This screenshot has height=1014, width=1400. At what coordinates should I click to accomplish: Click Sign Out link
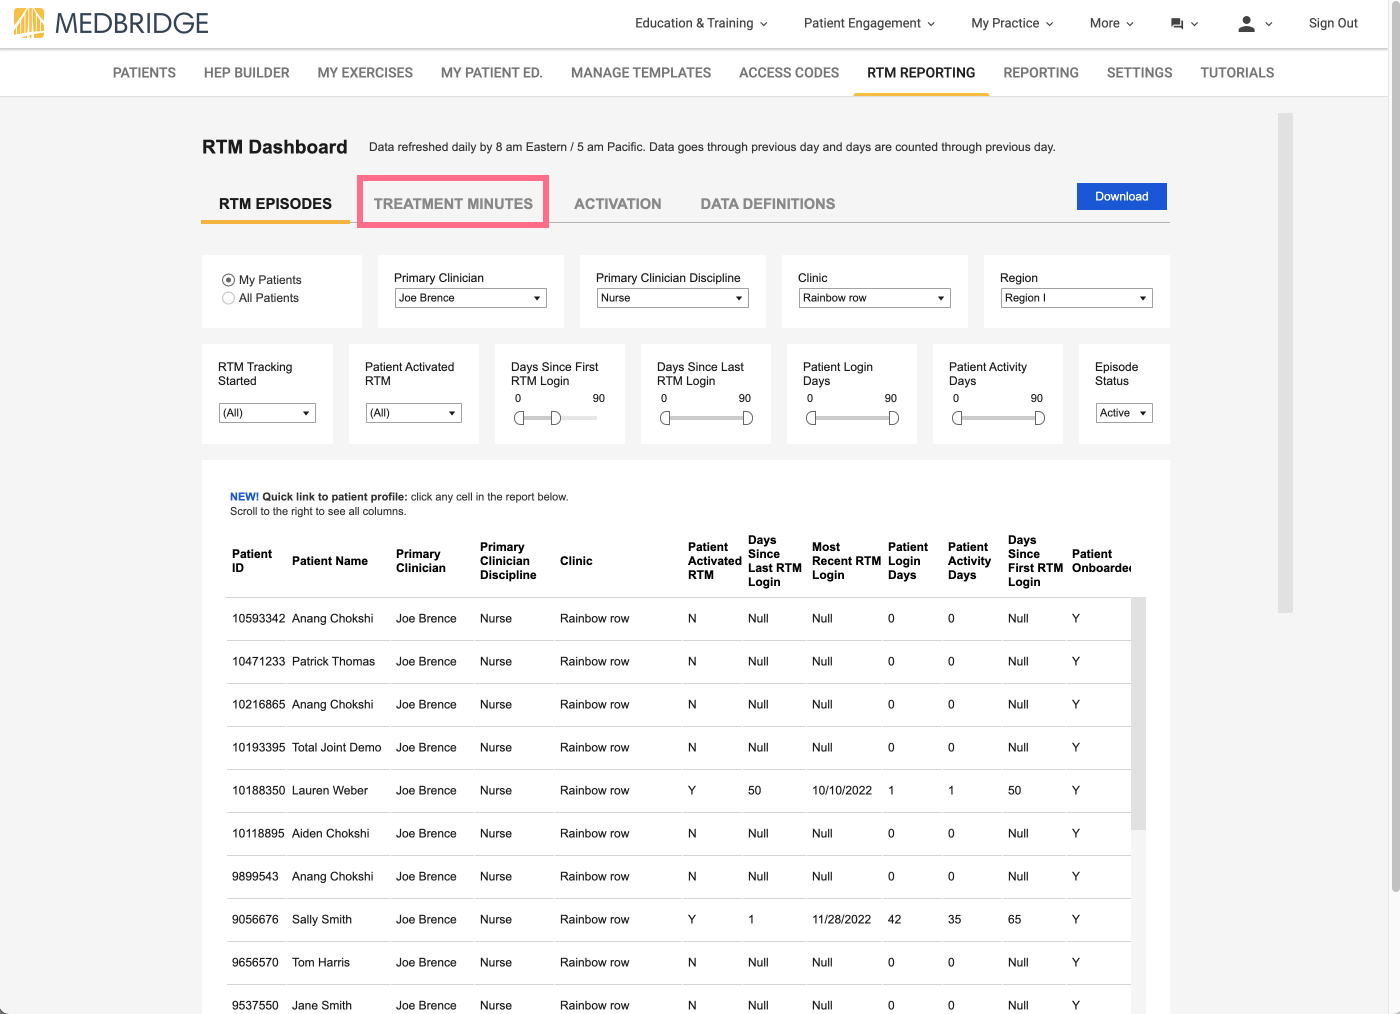point(1332,24)
